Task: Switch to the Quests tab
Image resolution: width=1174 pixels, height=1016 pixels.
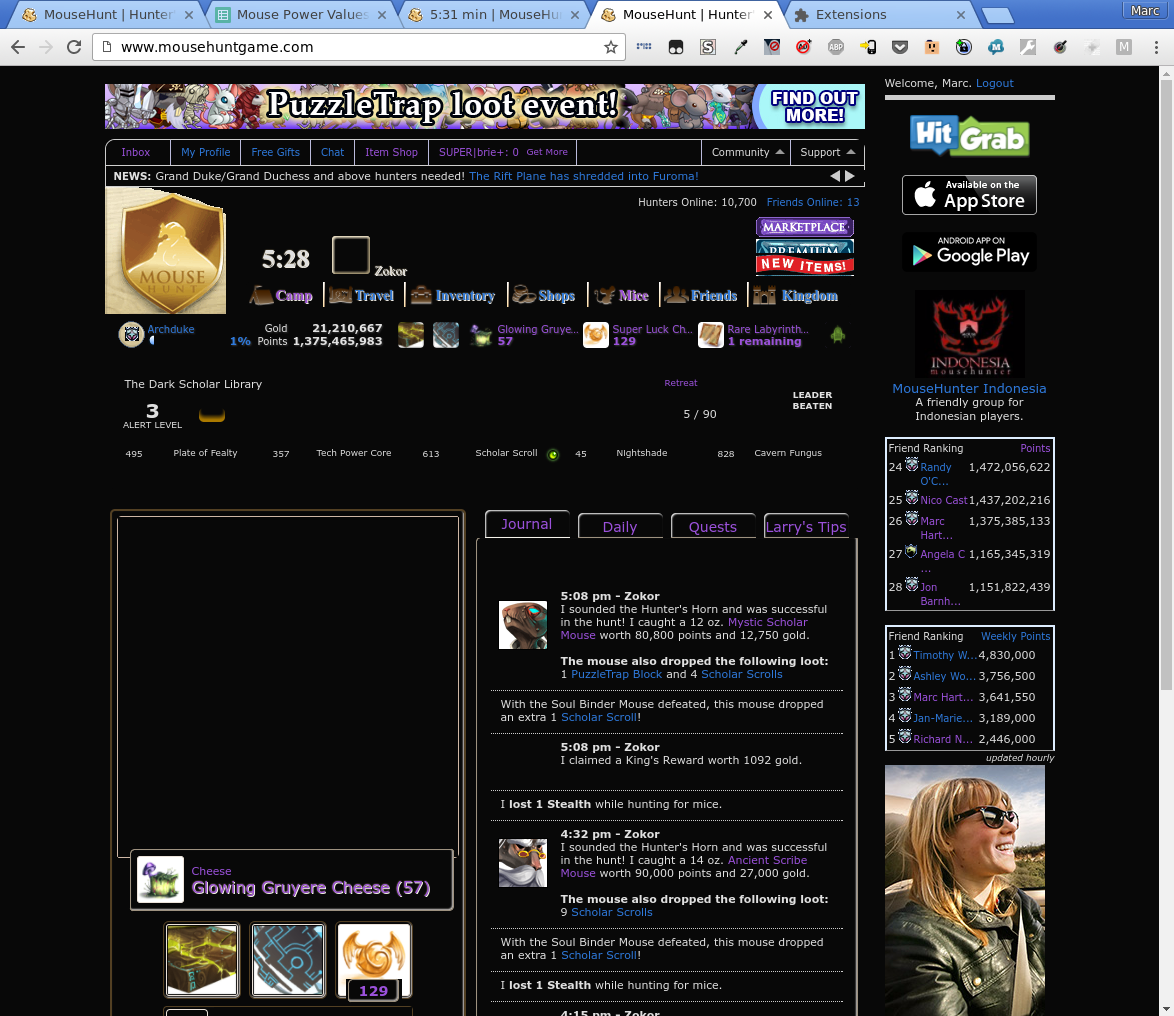Action: pos(713,526)
